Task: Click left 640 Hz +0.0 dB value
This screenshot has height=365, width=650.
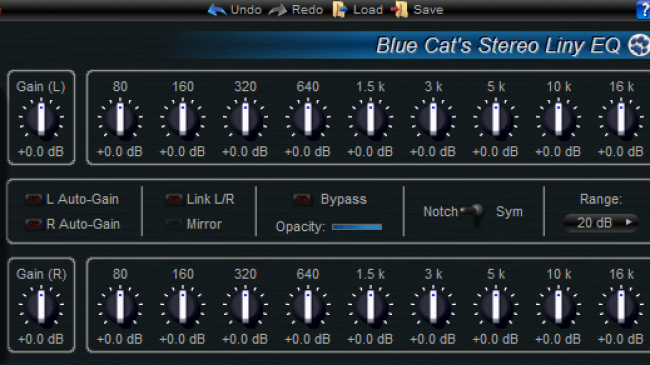Action: (308, 152)
